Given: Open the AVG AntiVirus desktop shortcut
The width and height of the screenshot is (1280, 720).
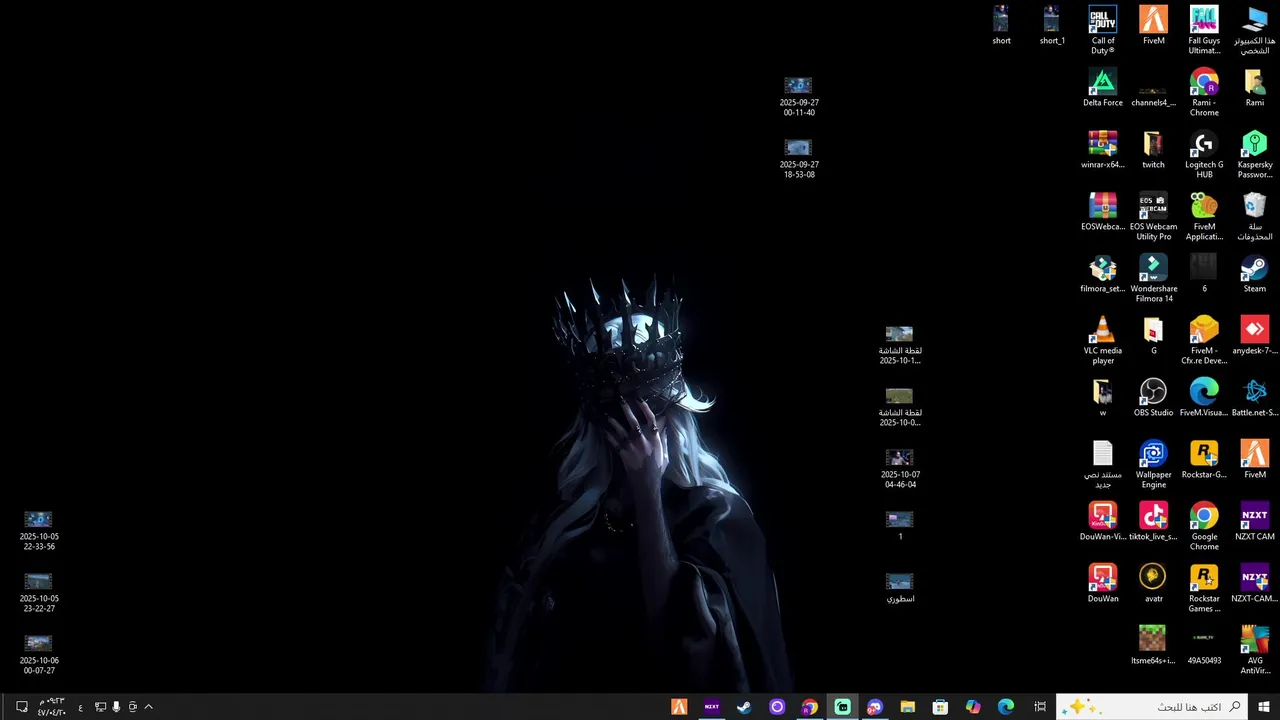Looking at the screenshot, I should (x=1255, y=650).
